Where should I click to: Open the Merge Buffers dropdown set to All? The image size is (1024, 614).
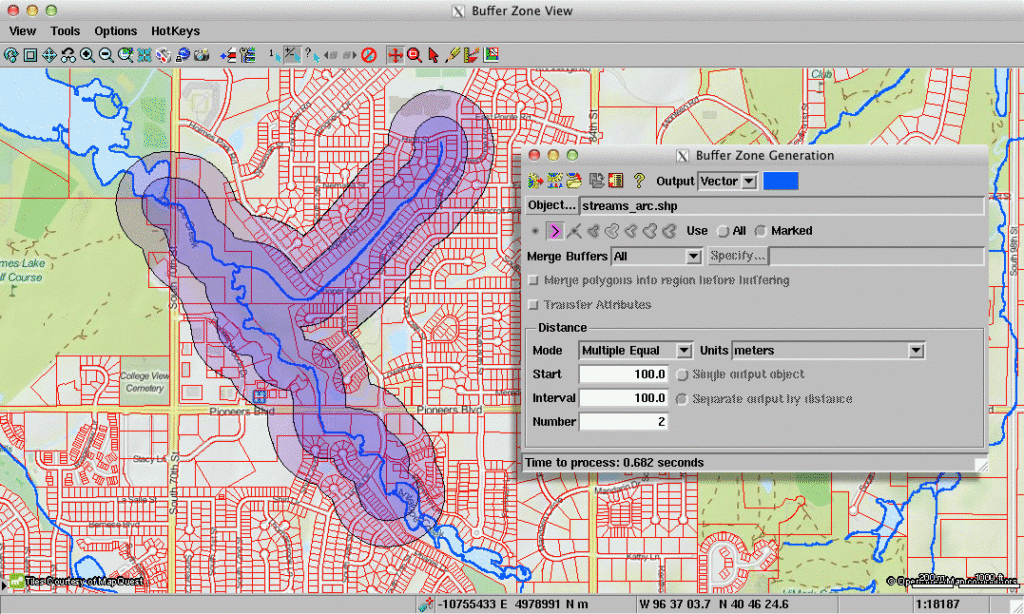(656, 256)
